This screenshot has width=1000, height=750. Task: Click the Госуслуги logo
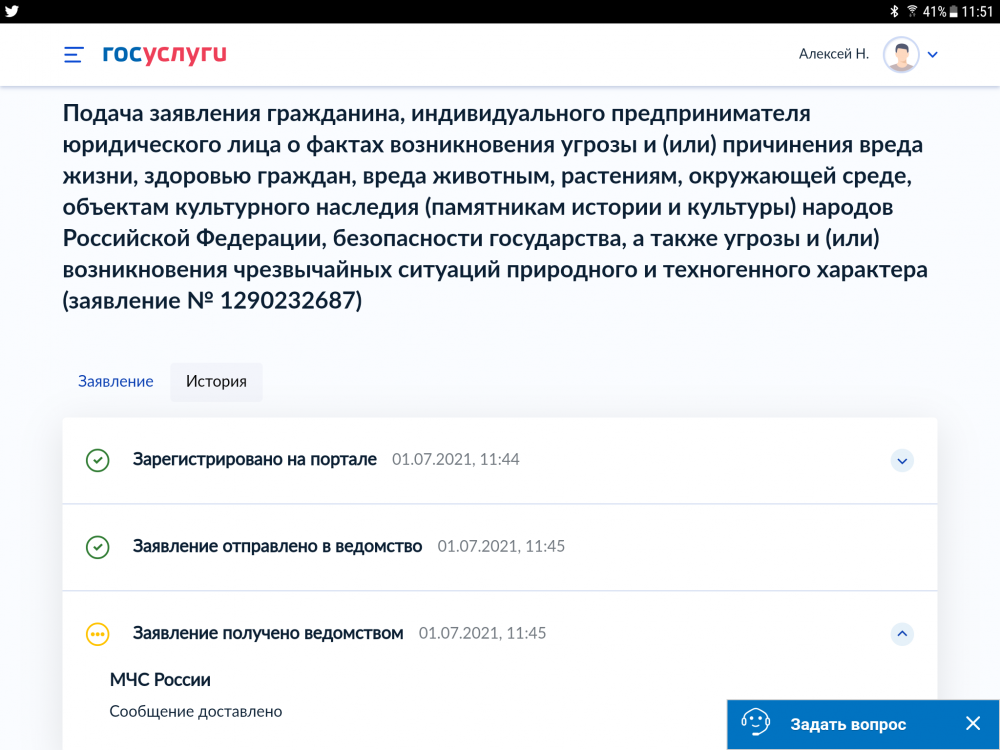pos(164,54)
